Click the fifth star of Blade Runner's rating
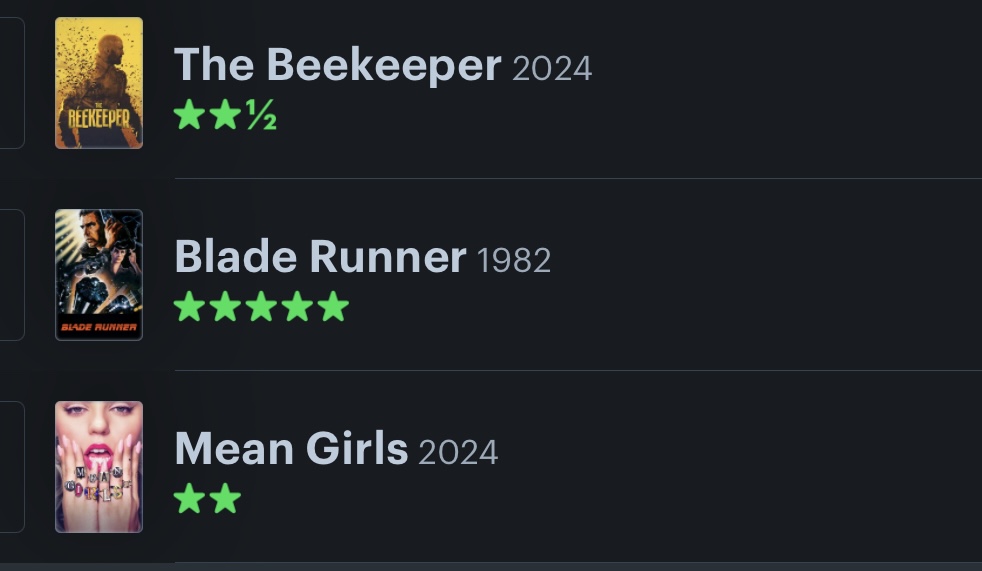This screenshot has width=982, height=571. tap(333, 307)
